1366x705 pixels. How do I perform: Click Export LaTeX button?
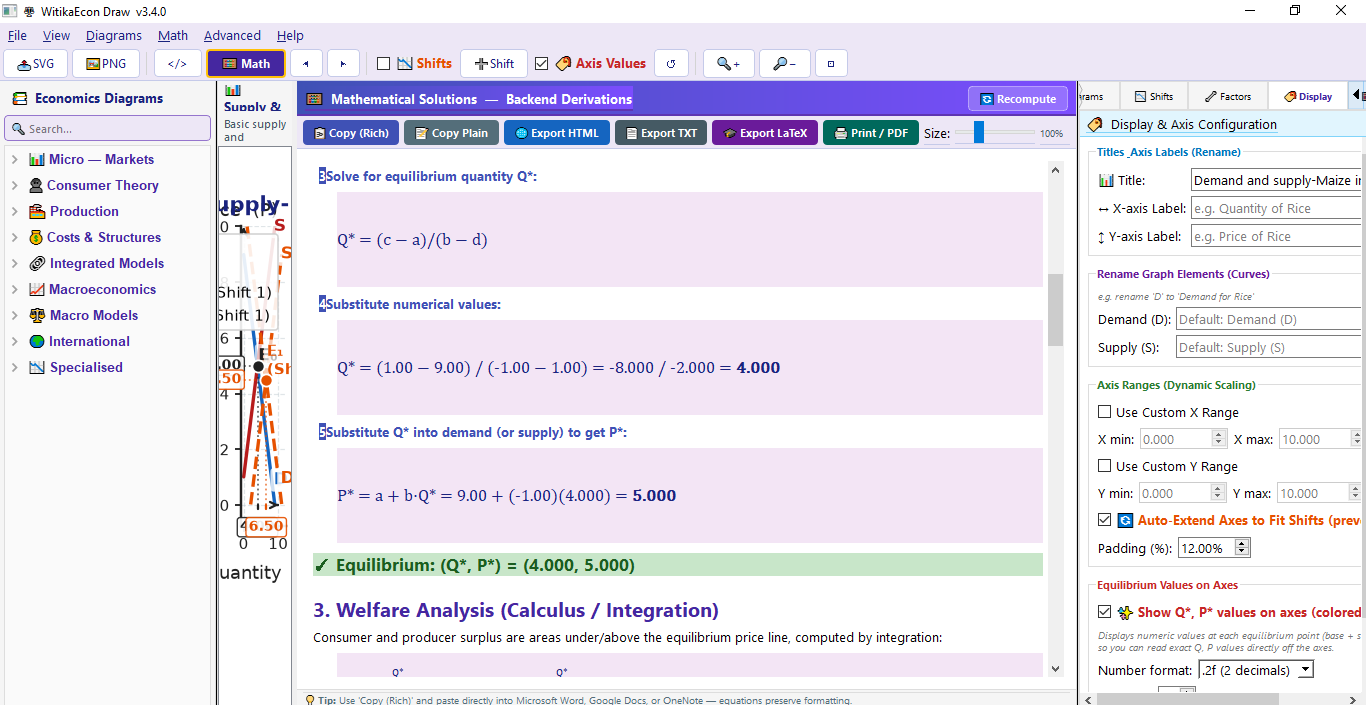click(765, 133)
